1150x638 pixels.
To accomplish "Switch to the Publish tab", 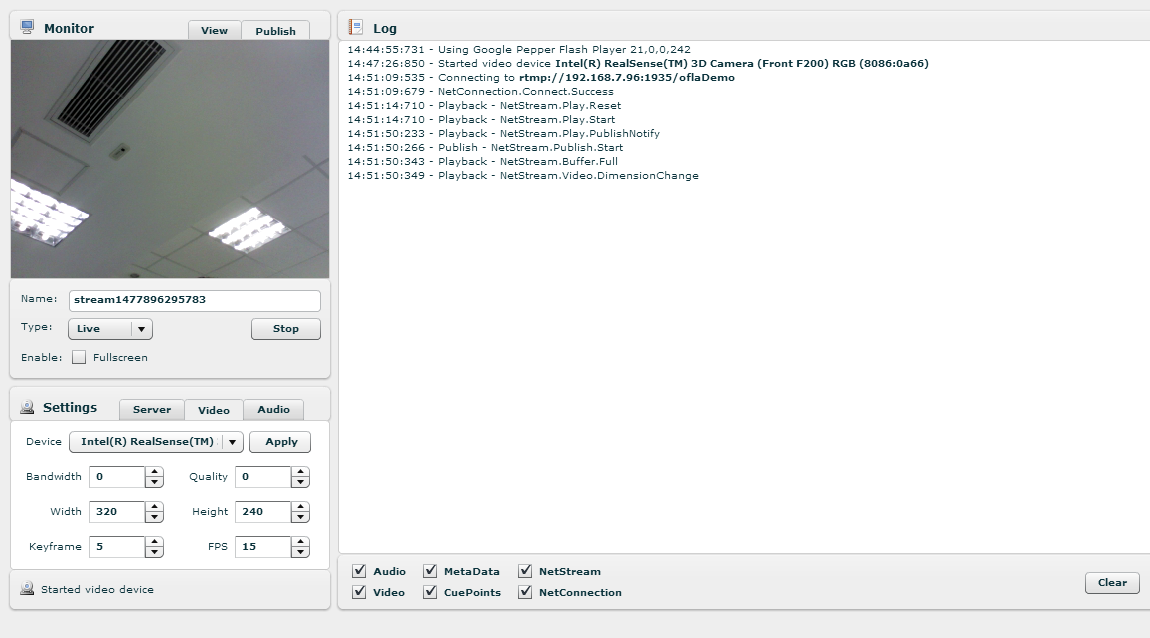I will tap(275, 30).
